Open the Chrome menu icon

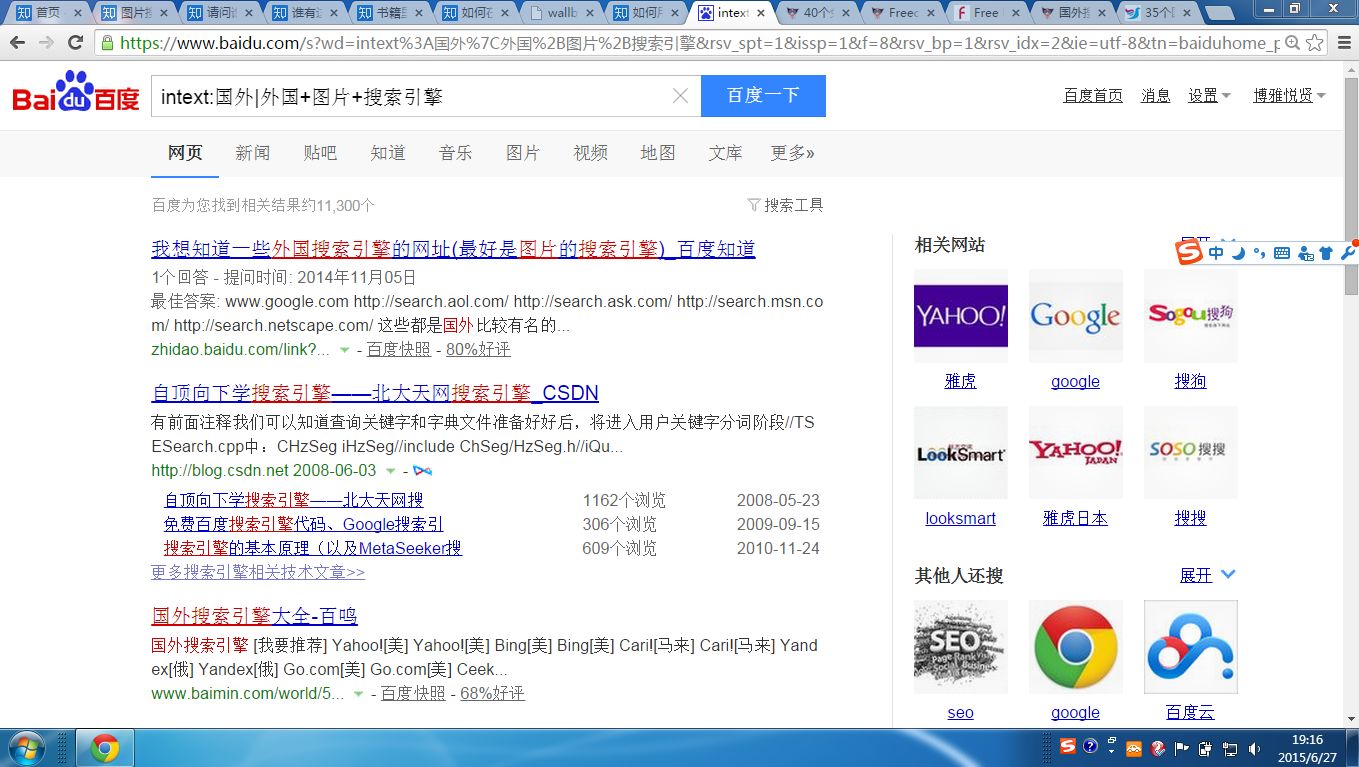[1343, 43]
